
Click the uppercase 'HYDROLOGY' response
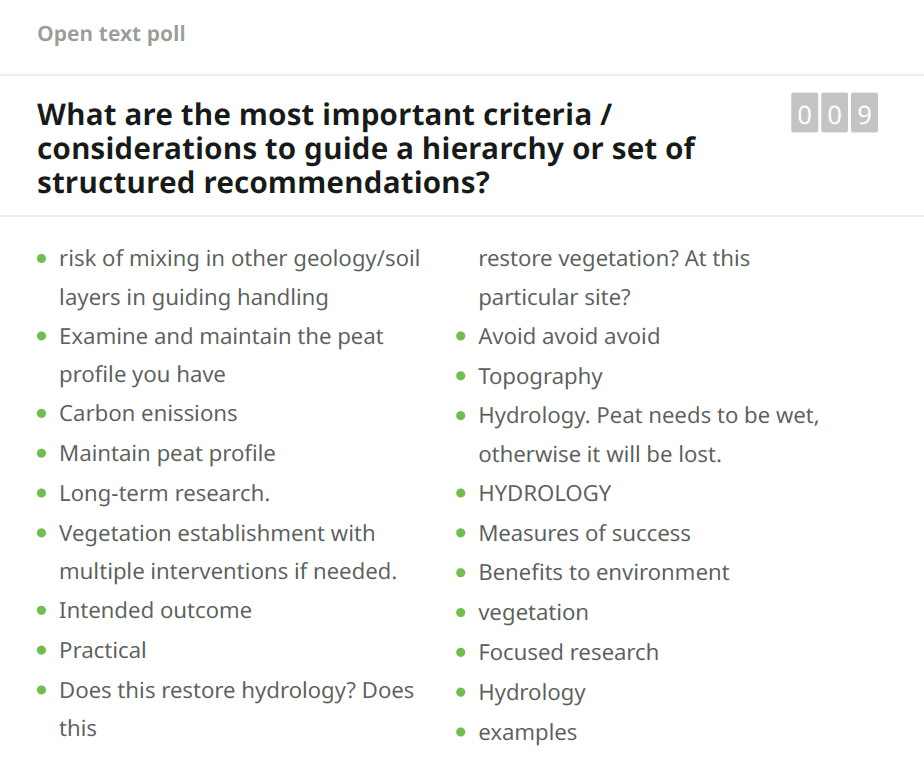pos(545,493)
